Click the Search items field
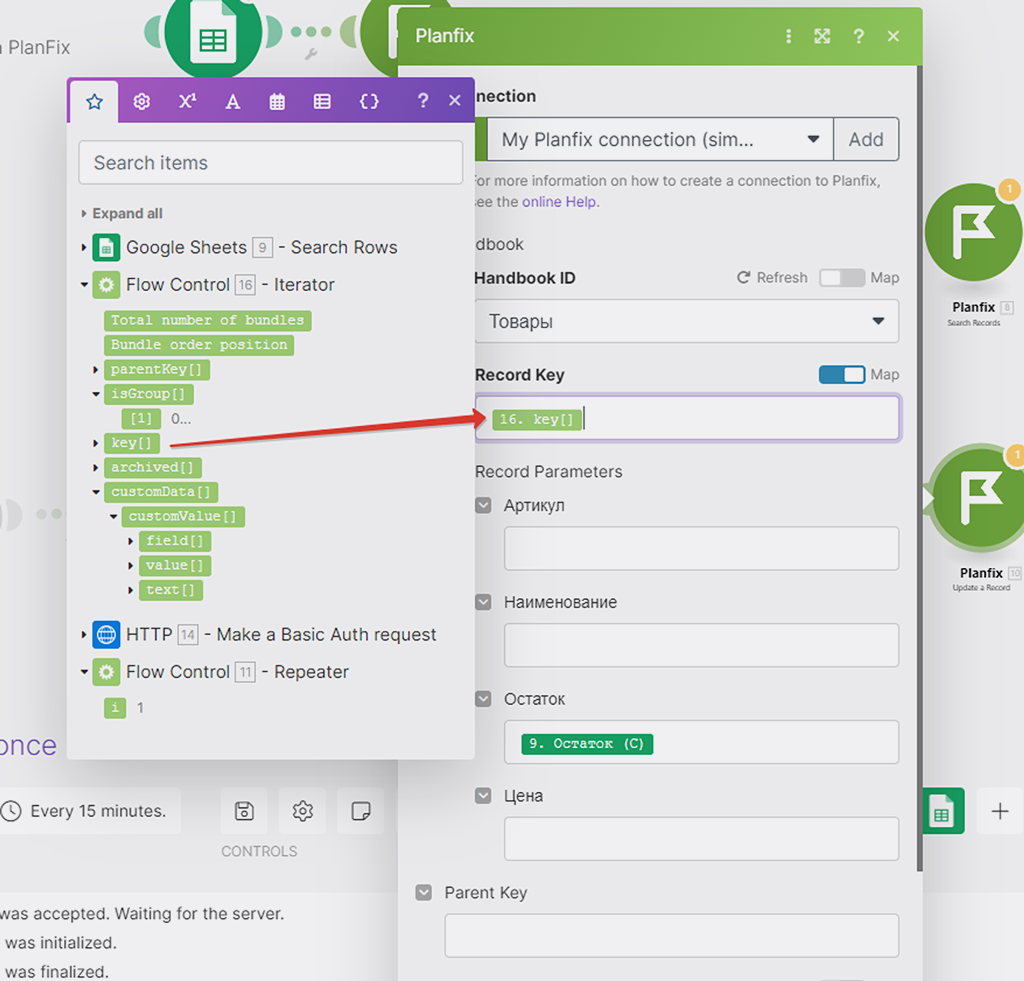Image resolution: width=1024 pixels, height=981 pixels. [270, 163]
